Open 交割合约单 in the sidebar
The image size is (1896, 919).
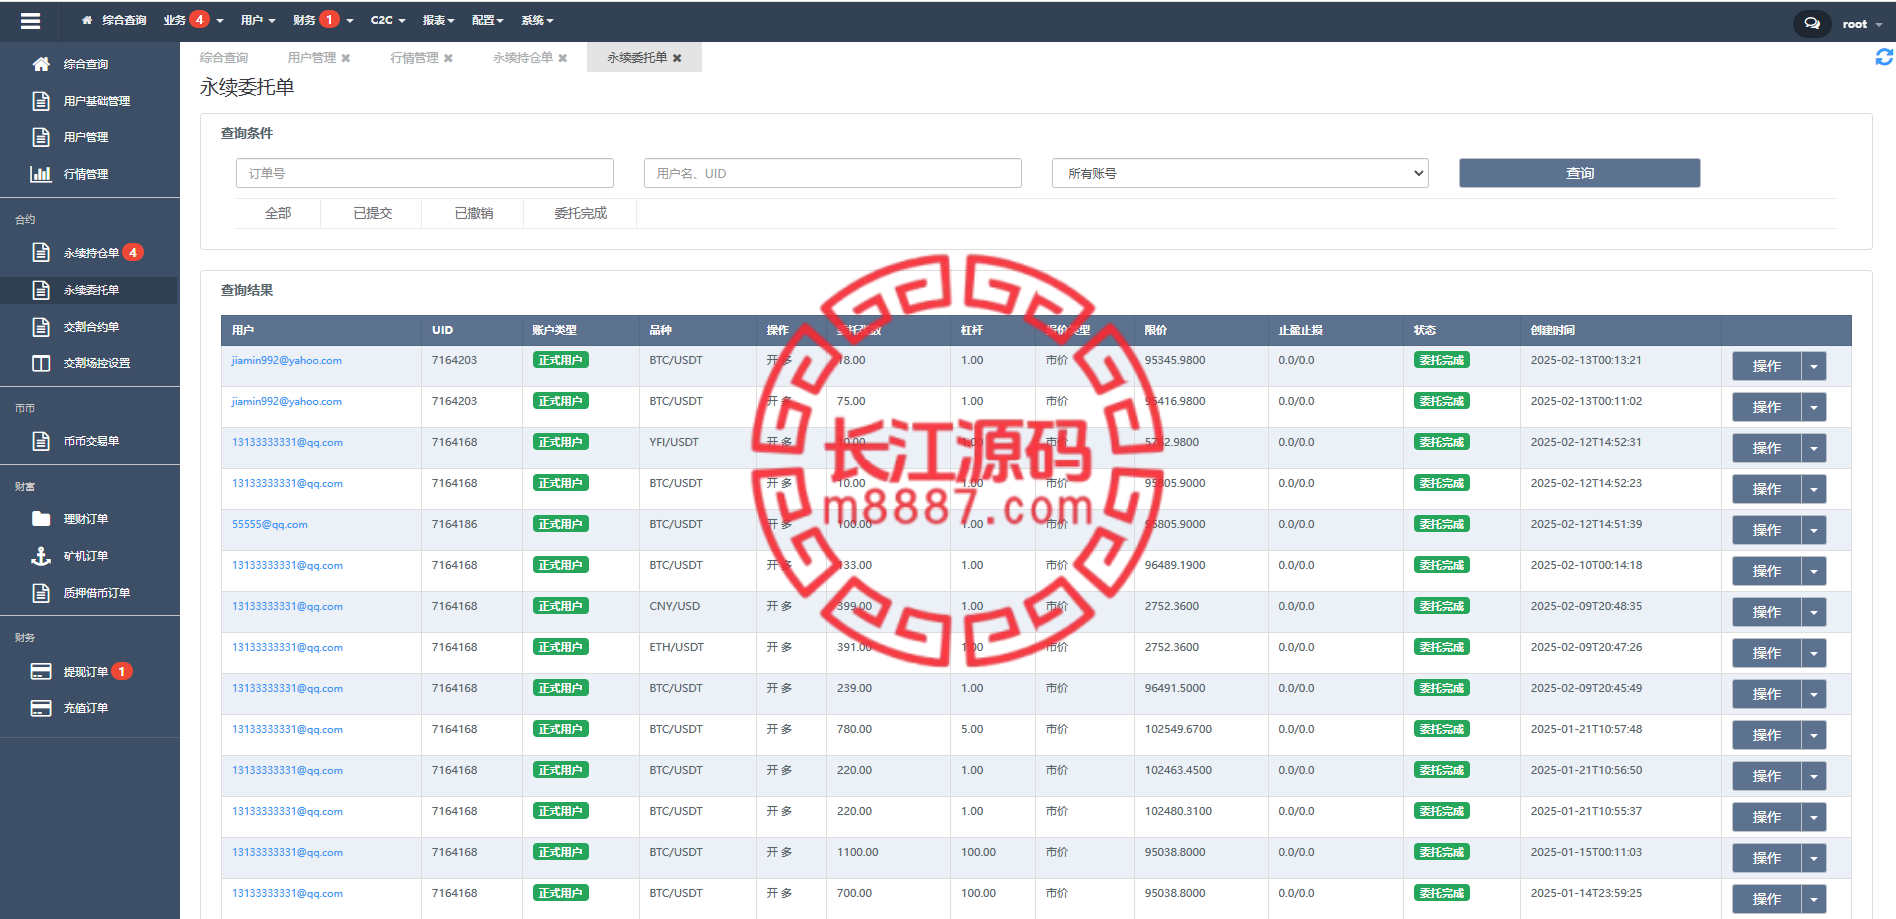[89, 327]
